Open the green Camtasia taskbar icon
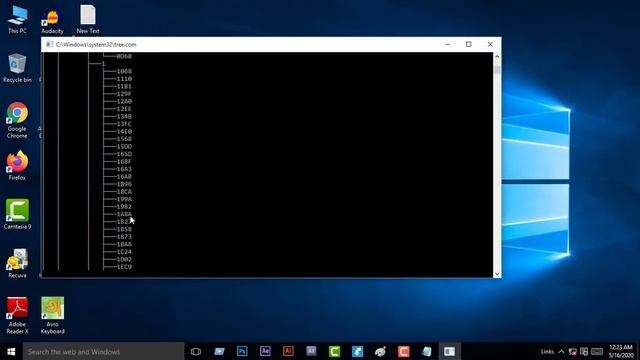 (x=334, y=351)
